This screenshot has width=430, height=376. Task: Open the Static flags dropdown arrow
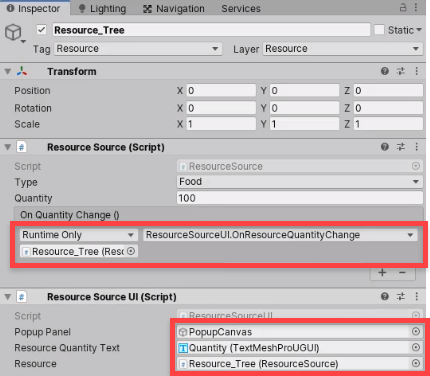pos(419,30)
